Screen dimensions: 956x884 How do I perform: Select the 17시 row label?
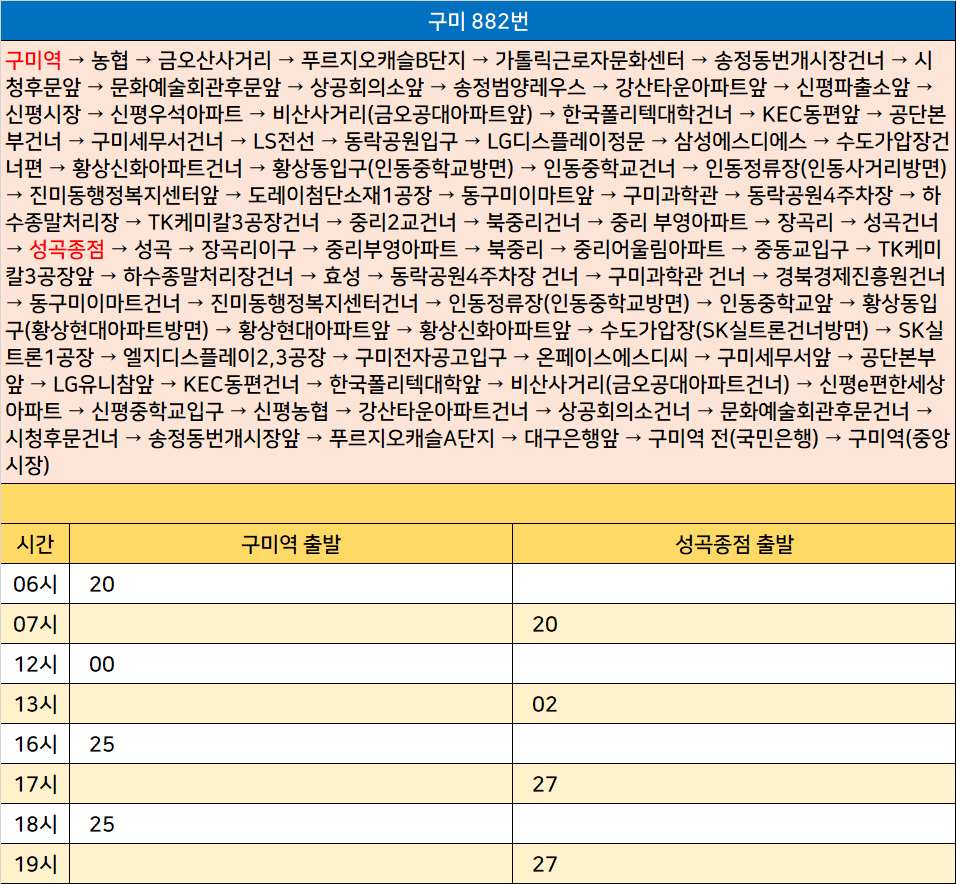(x=35, y=784)
